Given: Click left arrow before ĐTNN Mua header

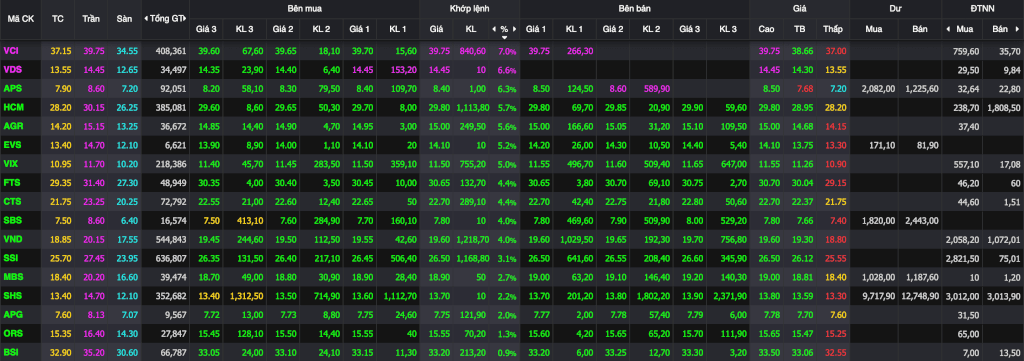Looking at the screenshot, I should pos(948,29).
